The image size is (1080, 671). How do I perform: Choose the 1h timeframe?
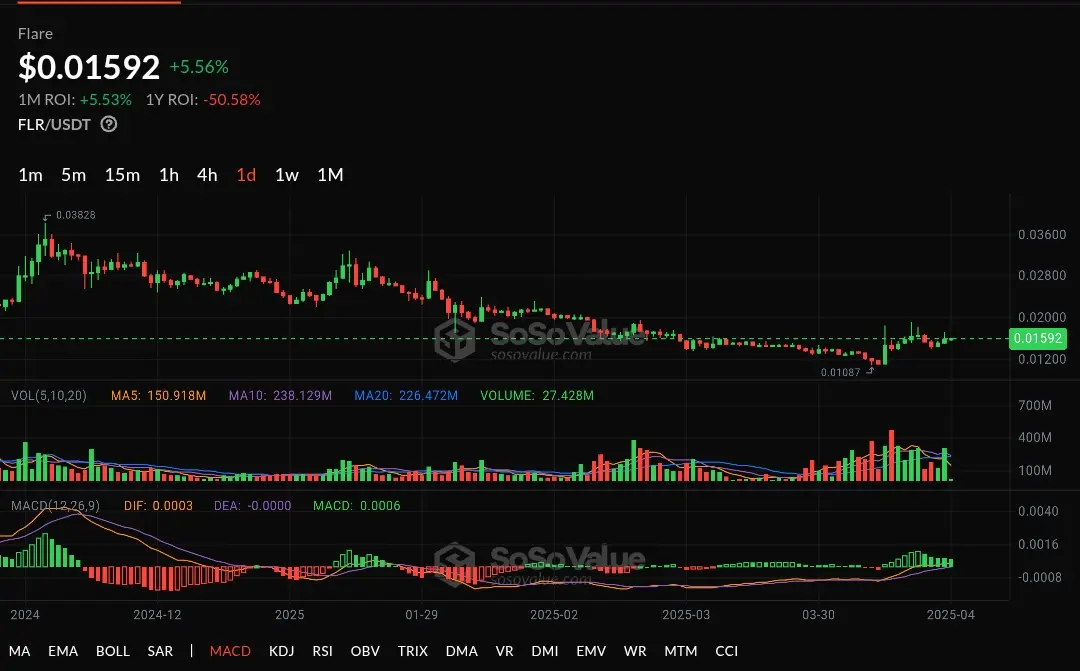click(169, 175)
